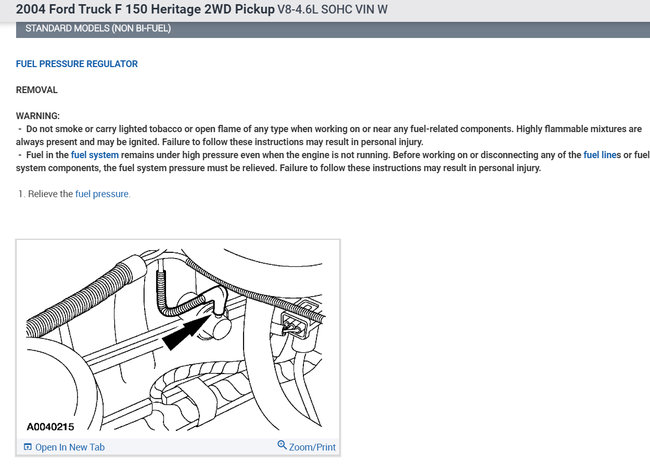650x476 pixels.
Task: Click the 'Open In New Tab' text link
Action: (70, 447)
